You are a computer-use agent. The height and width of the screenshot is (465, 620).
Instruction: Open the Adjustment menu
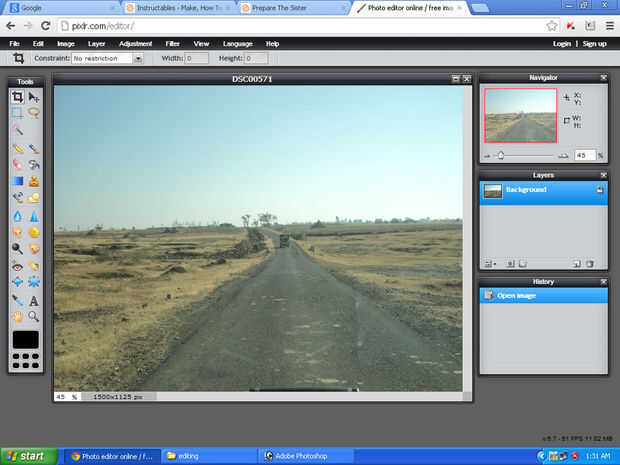(x=136, y=44)
